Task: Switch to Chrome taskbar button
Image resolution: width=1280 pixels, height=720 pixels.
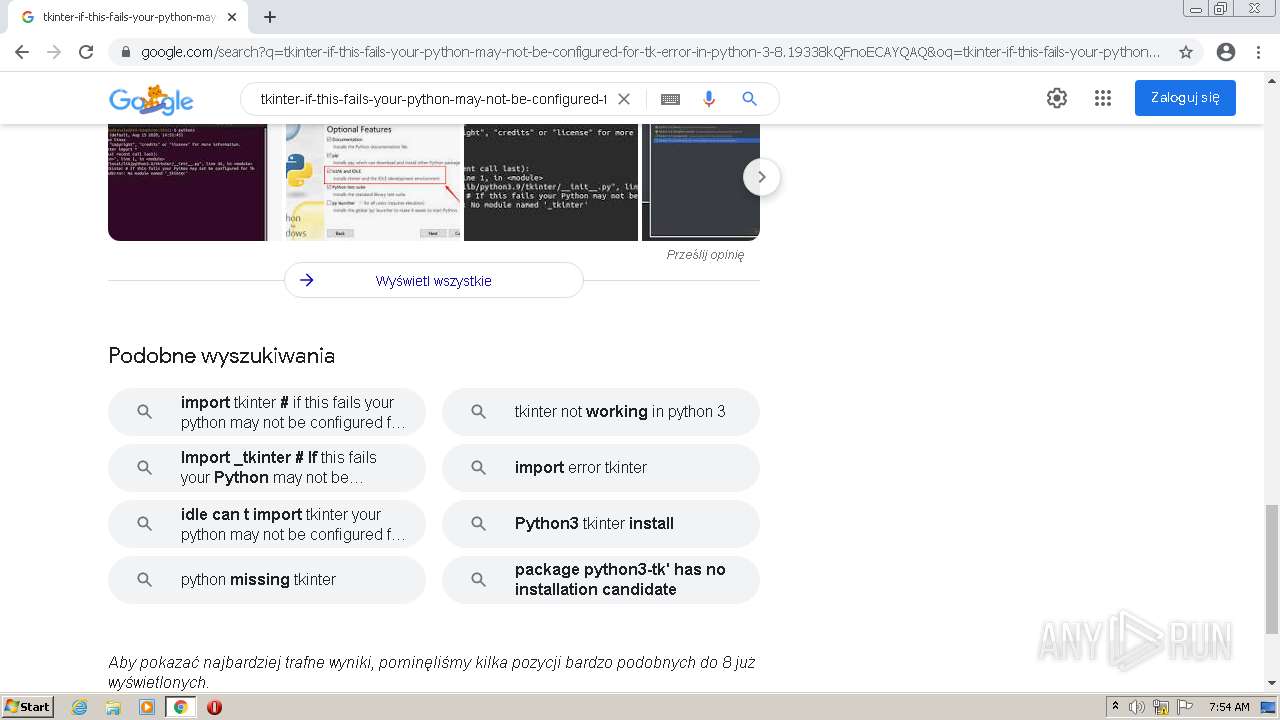Action: tap(180, 707)
